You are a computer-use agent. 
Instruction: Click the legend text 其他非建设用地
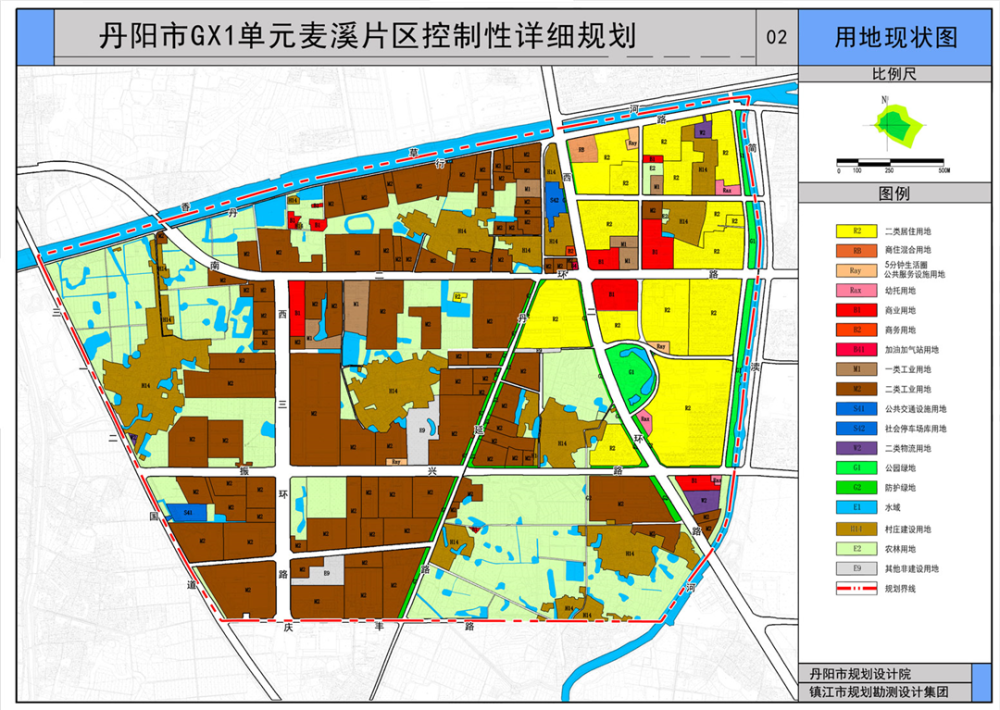point(911,568)
